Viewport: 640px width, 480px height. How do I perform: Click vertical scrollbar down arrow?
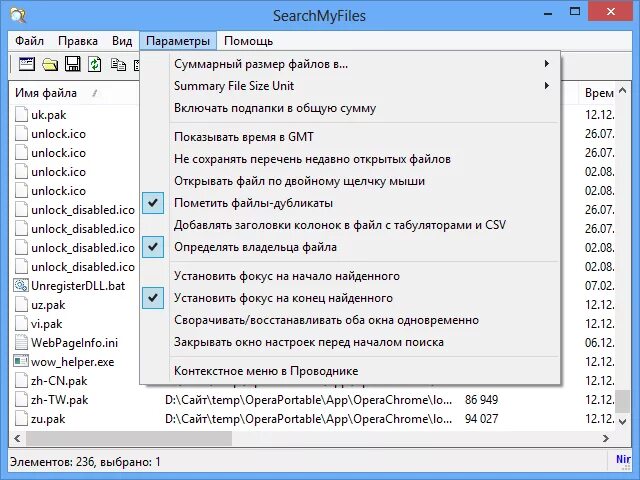tap(622, 422)
